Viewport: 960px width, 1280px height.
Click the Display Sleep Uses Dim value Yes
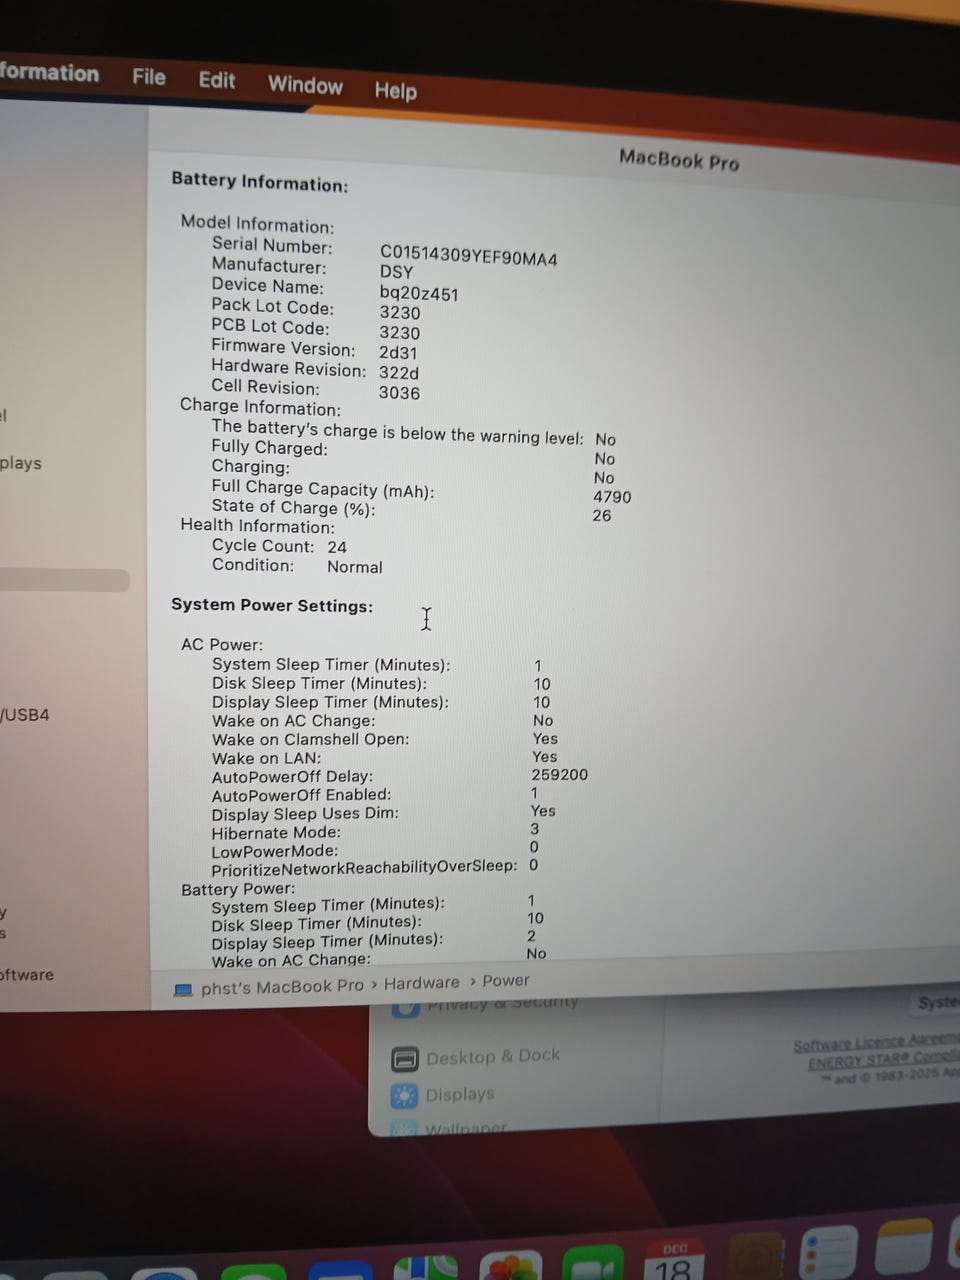point(543,811)
